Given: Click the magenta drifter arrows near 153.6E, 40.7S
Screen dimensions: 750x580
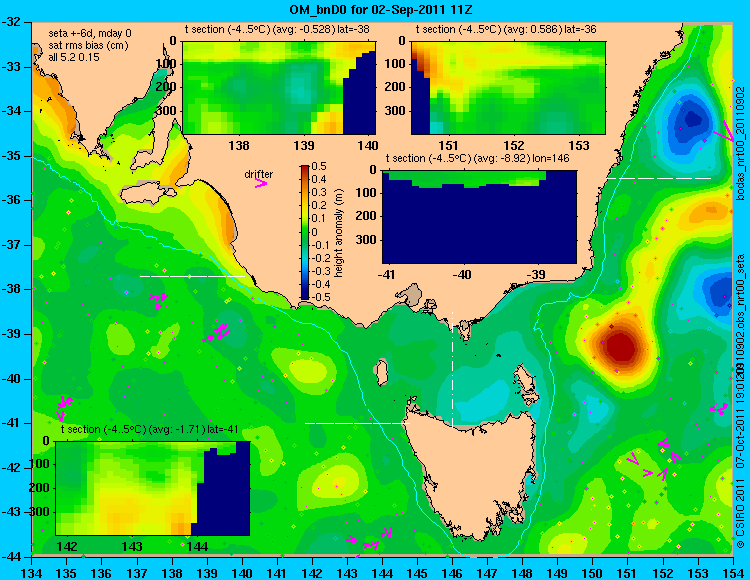Looking at the screenshot, I should pos(719,408).
